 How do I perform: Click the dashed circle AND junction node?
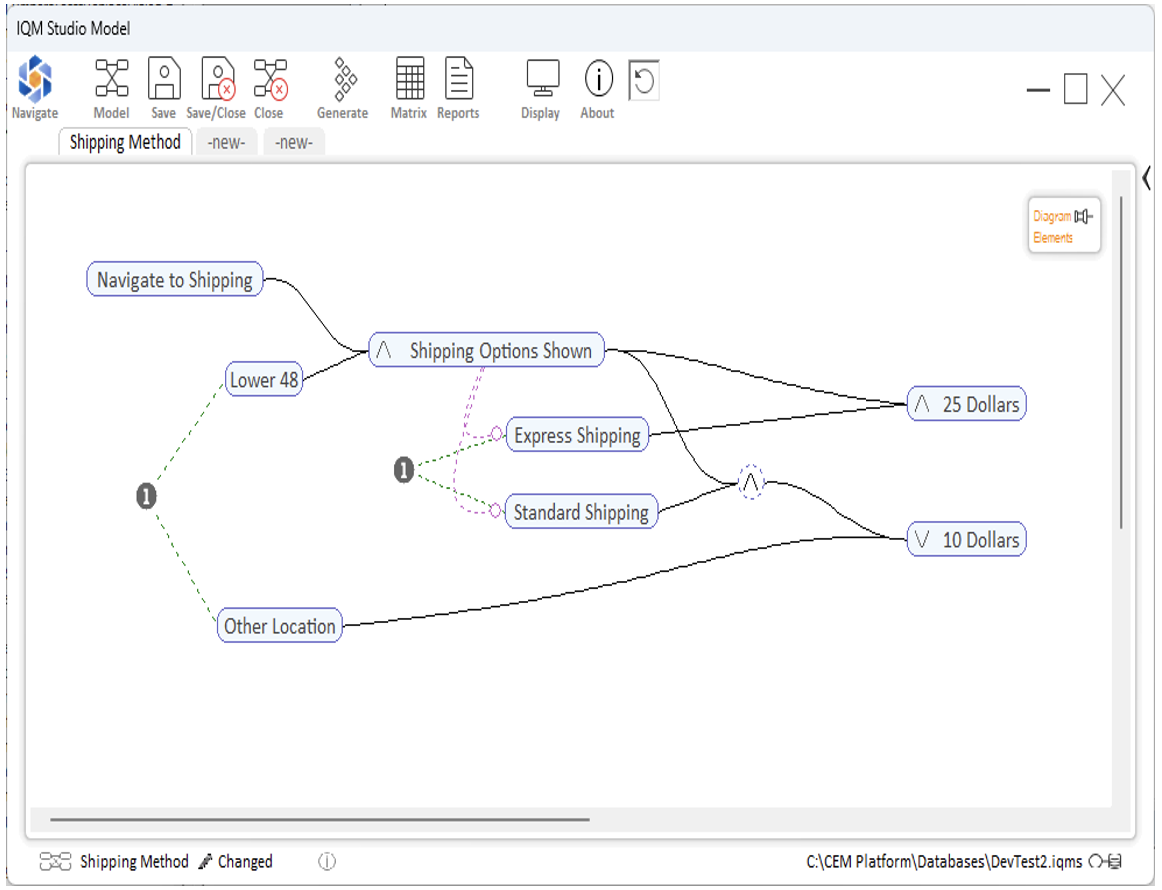(752, 482)
